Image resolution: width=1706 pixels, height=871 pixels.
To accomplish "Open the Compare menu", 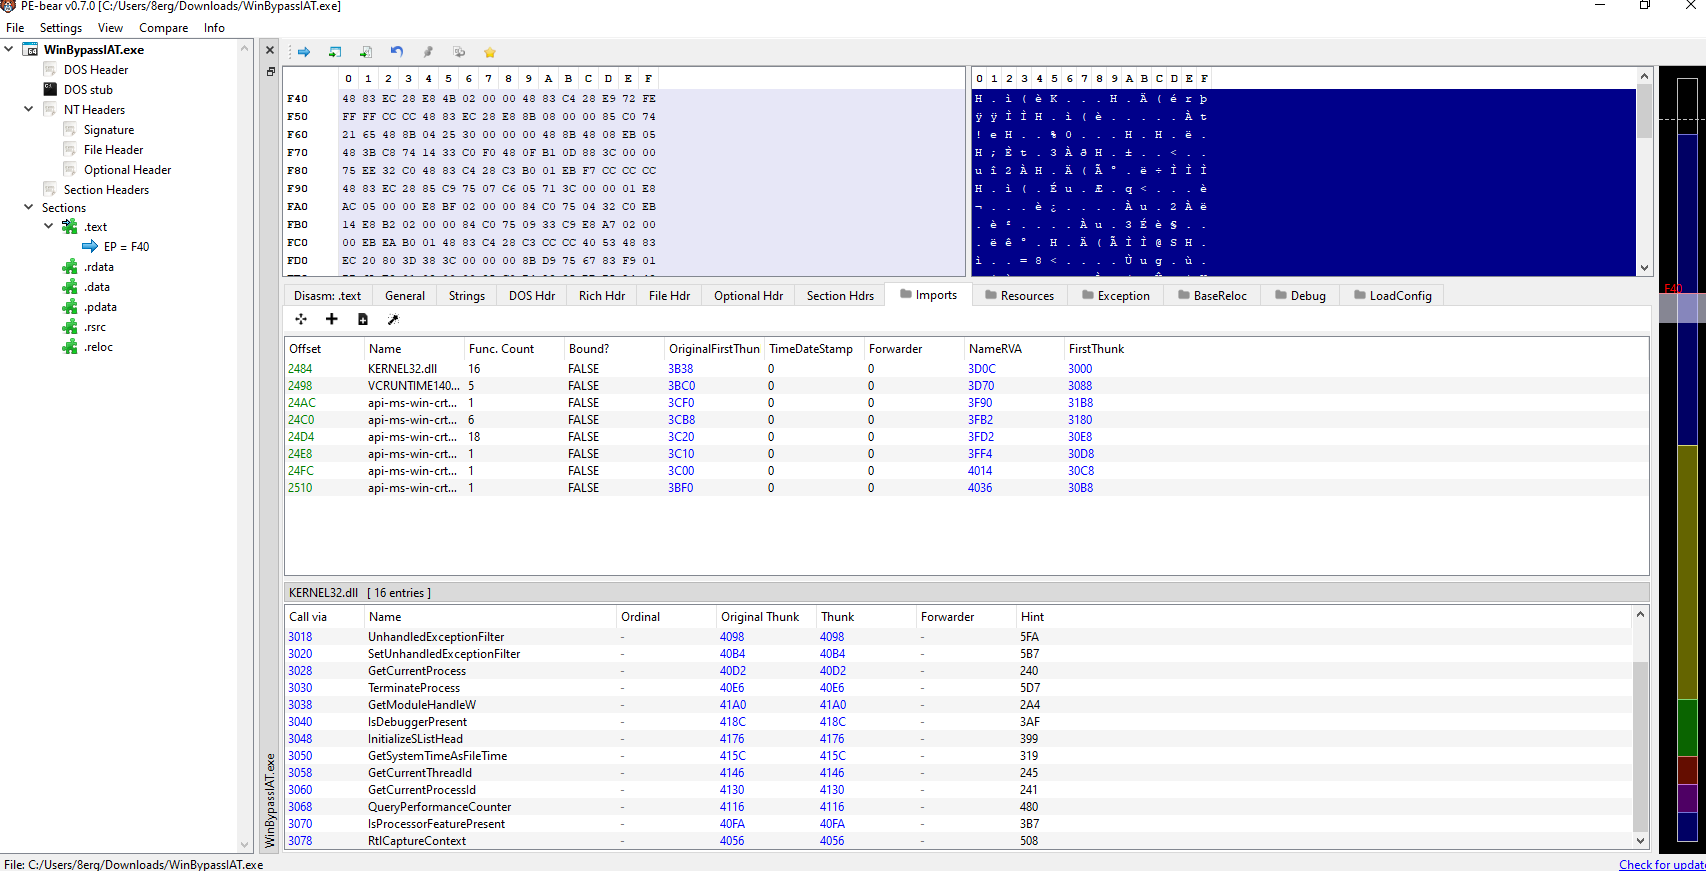I will pos(163,28).
